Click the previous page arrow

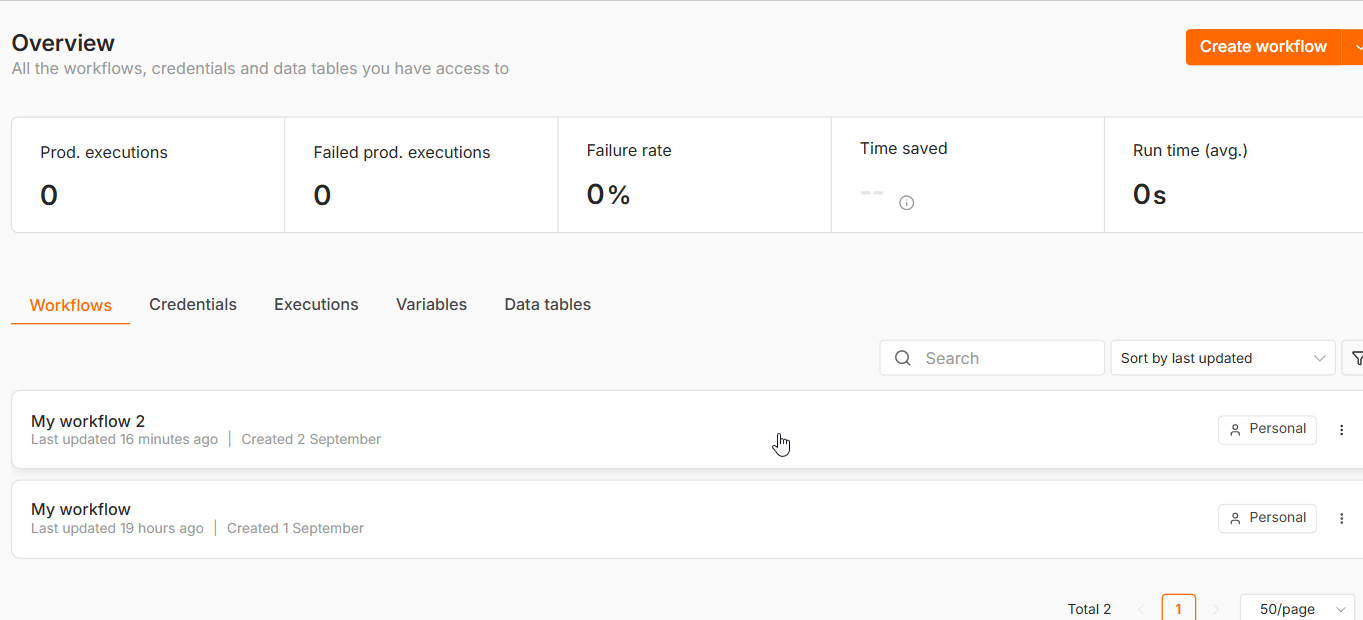1141,609
